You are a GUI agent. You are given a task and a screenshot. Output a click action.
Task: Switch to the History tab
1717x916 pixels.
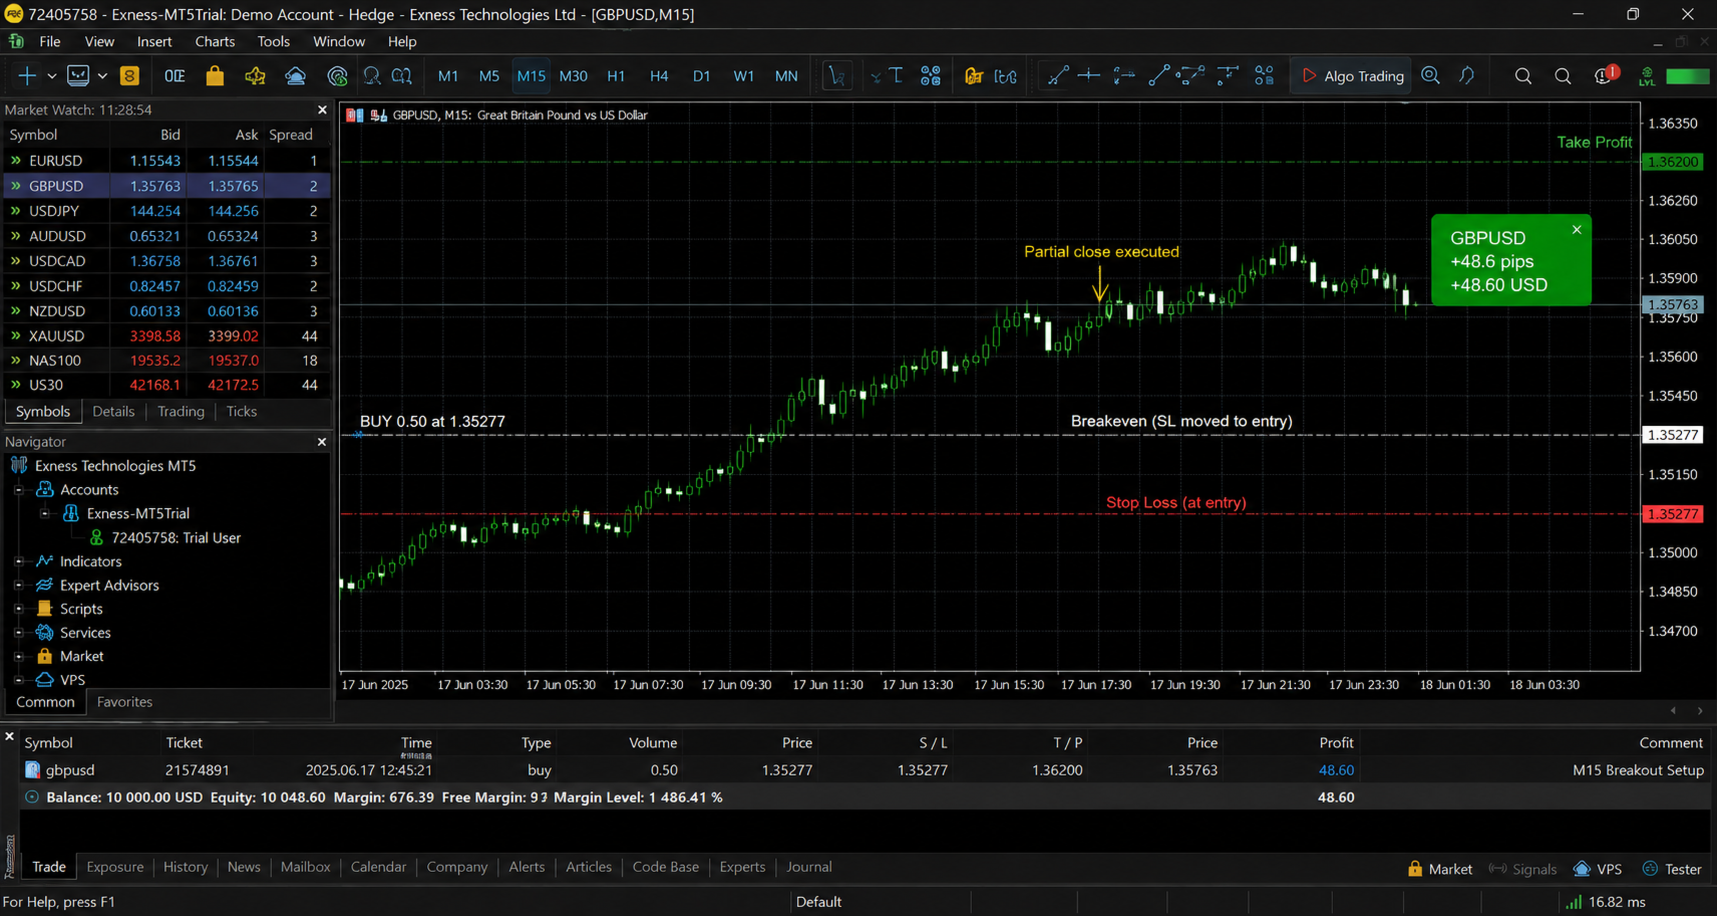click(x=185, y=867)
